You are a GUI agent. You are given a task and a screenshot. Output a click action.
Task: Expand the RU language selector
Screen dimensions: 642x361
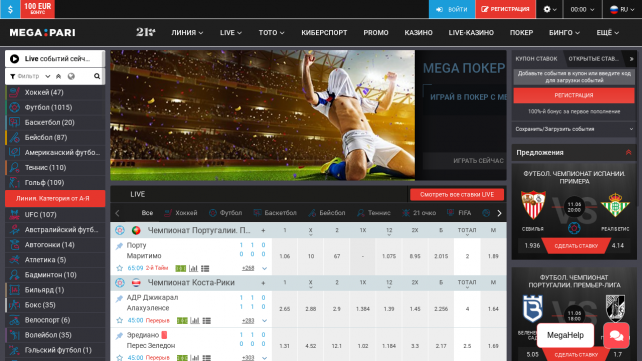point(622,9)
